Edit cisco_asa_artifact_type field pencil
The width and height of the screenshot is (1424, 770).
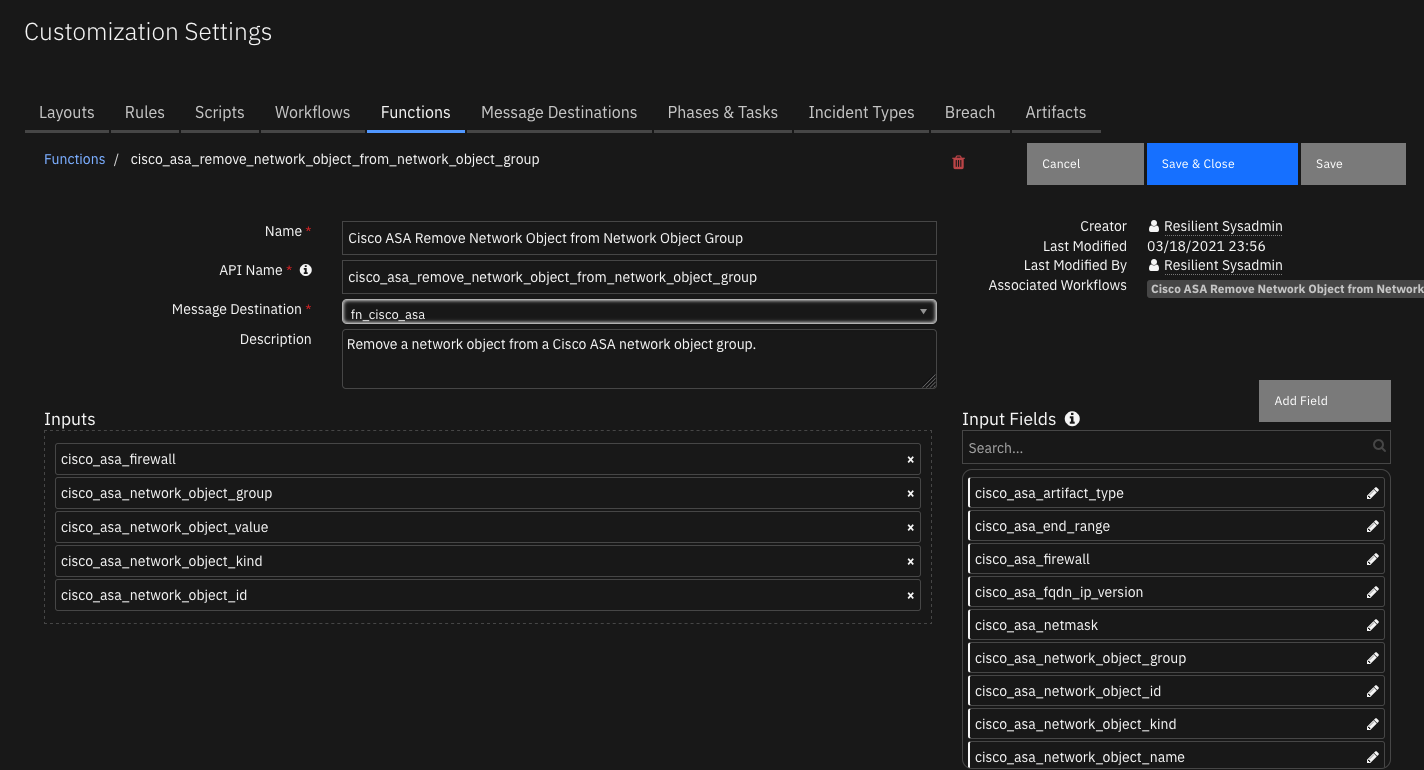1372,493
